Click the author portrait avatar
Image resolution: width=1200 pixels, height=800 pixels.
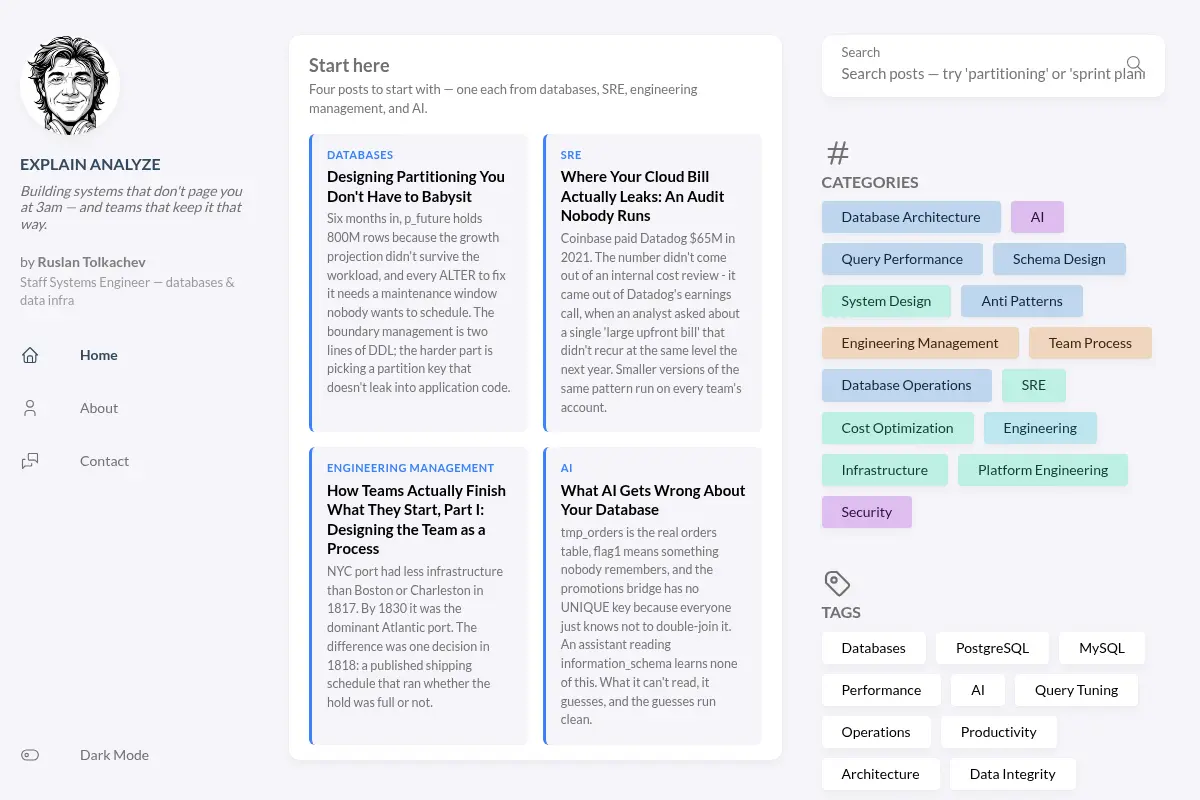point(70,85)
